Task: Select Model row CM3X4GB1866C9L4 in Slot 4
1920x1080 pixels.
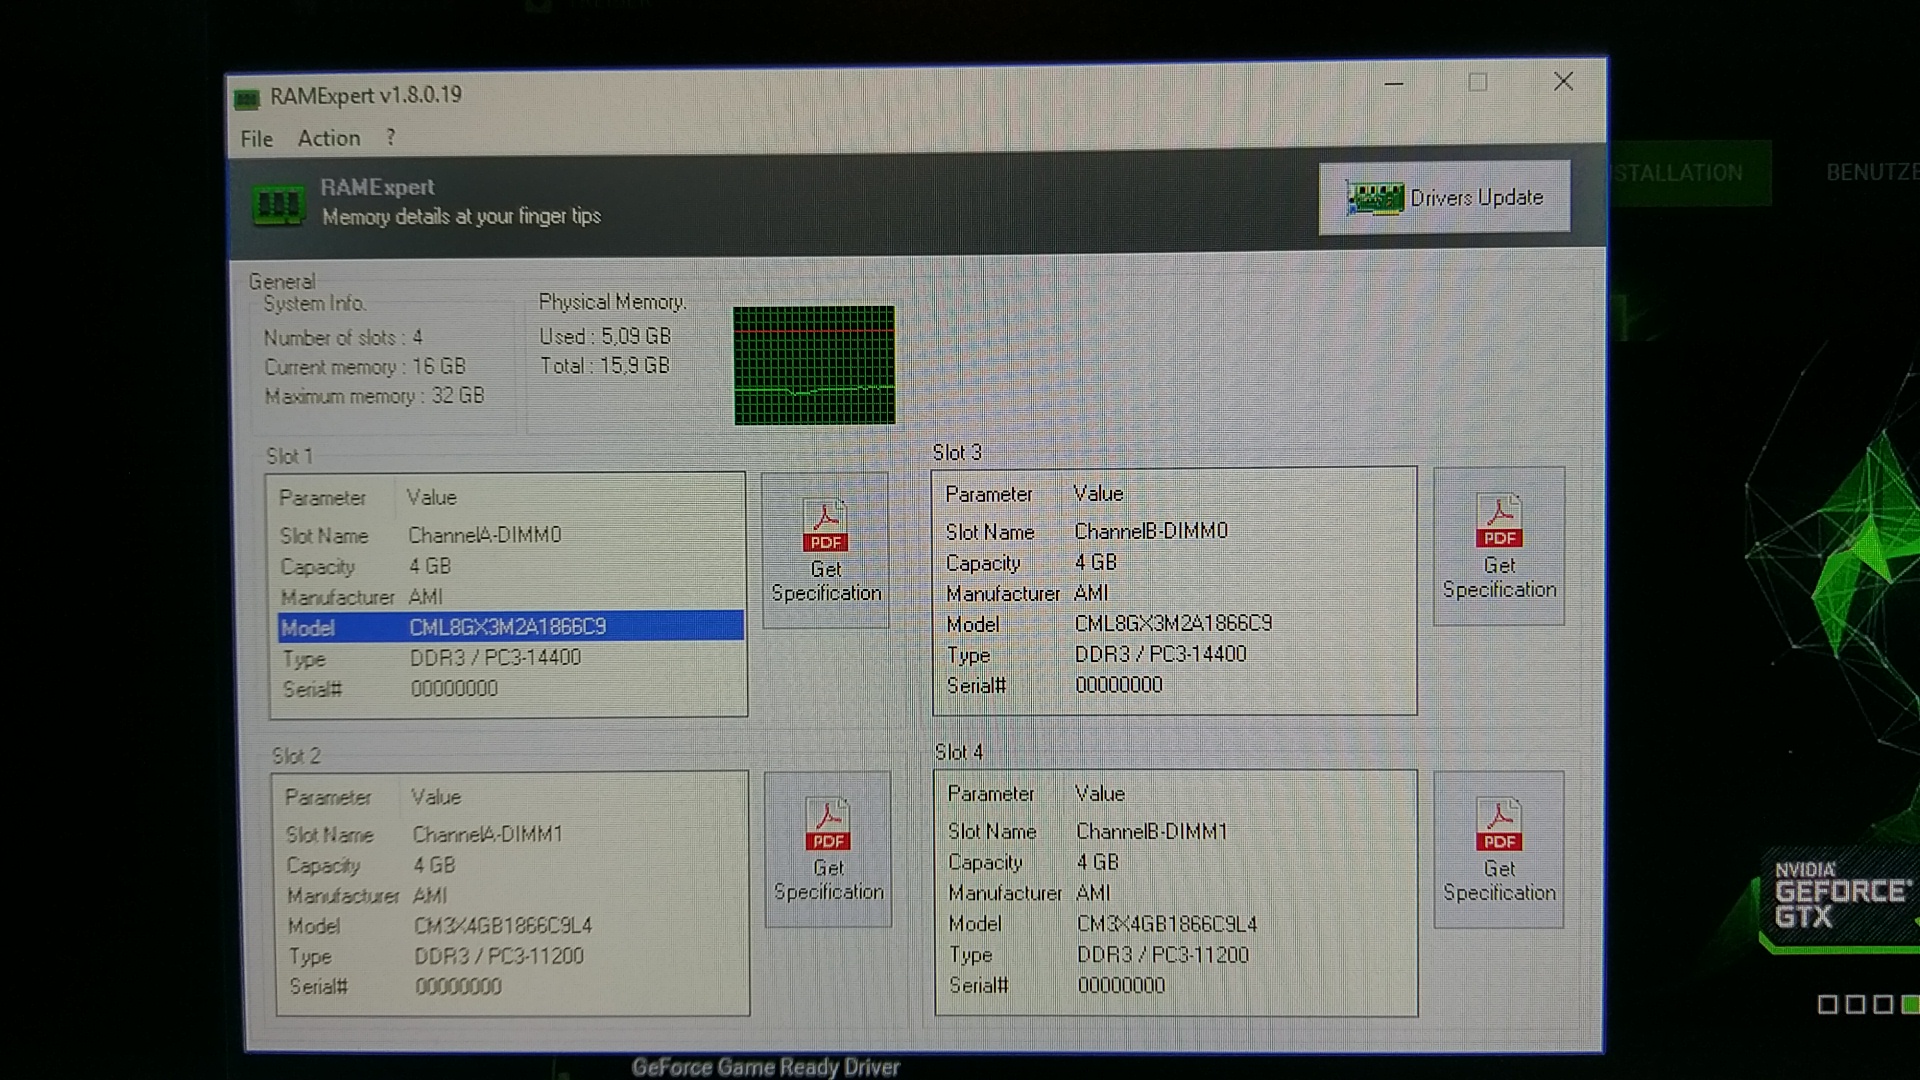Action: 1166,924
